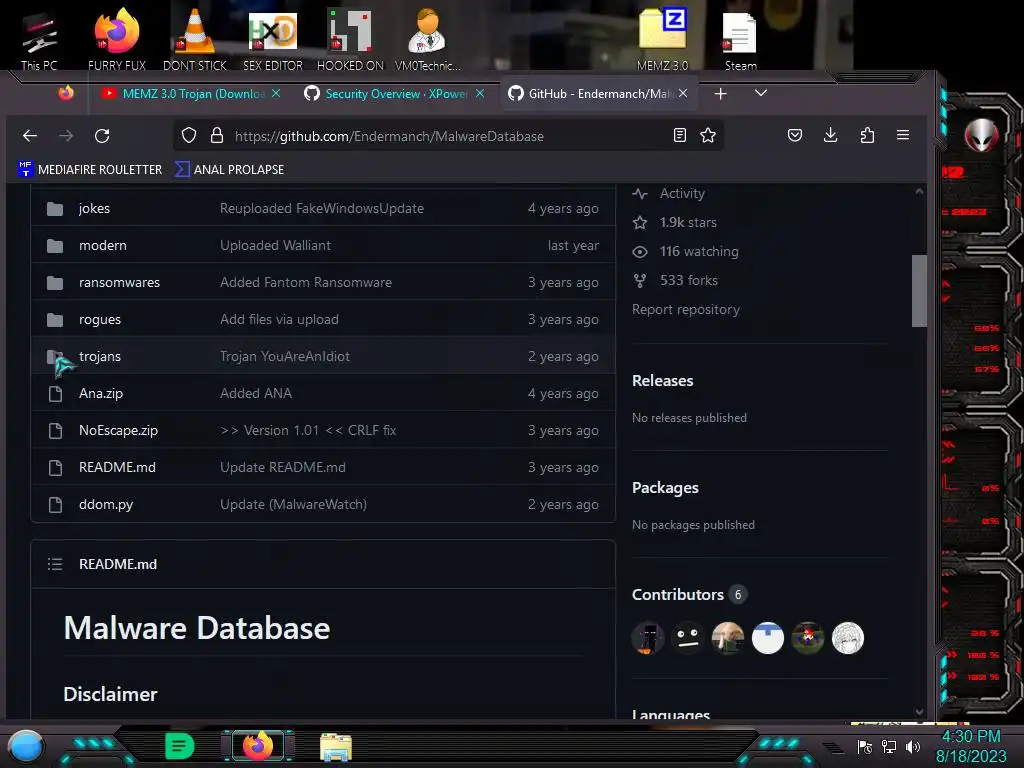Click the page vertical scrollbar thumb
The width and height of the screenshot is (1024, 768).
(x=919, y=291)
